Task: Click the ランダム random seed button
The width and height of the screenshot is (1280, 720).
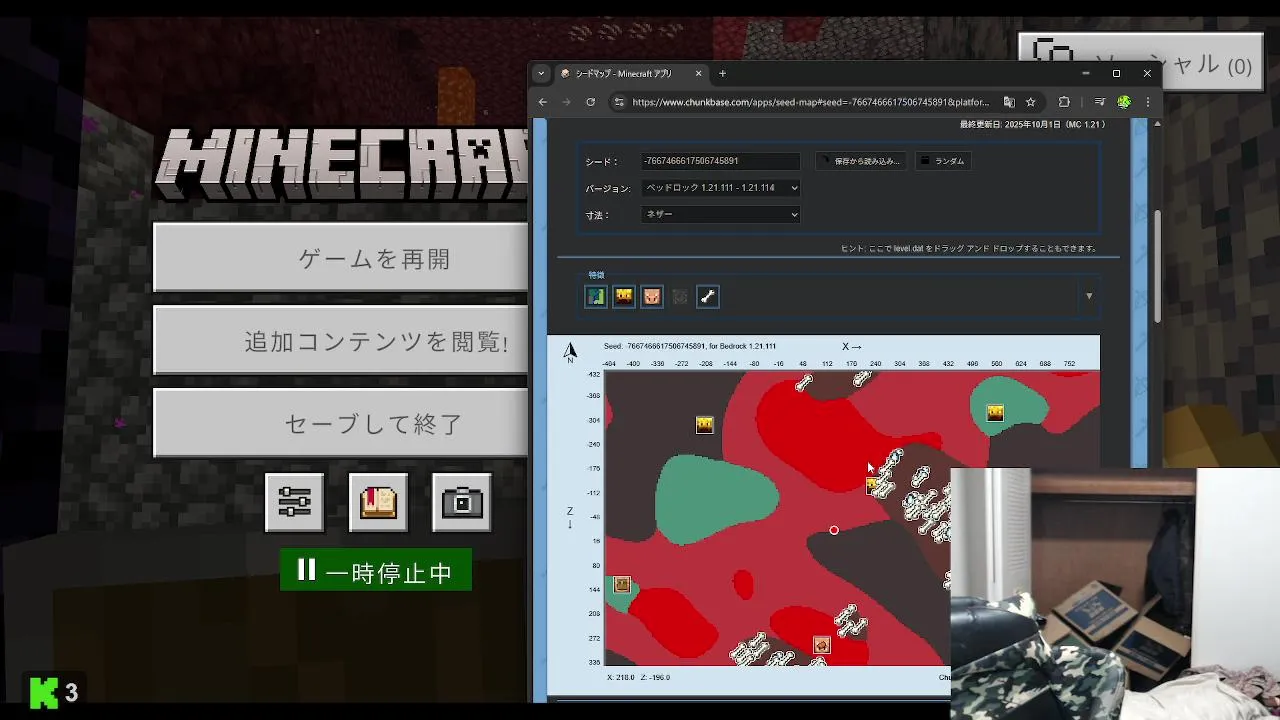Action: click(x=943, y=161)
